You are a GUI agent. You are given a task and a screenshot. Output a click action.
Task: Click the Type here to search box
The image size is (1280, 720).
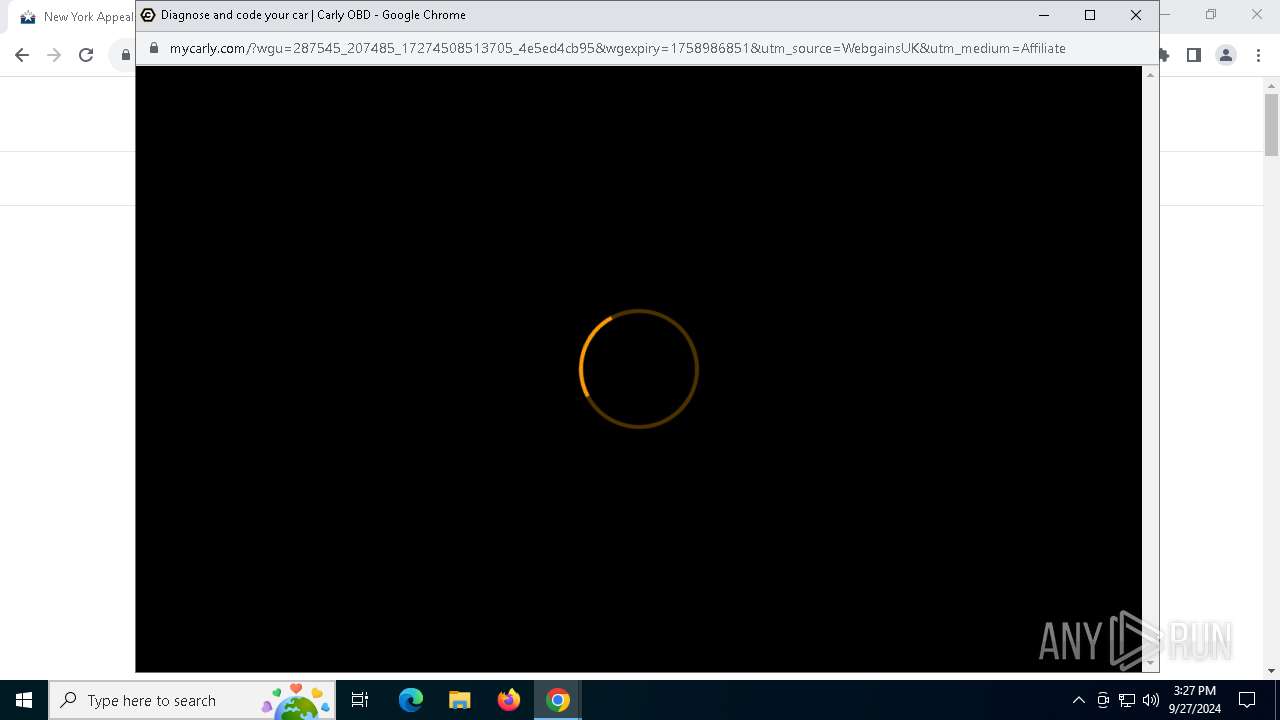click(x=192, y=700)
